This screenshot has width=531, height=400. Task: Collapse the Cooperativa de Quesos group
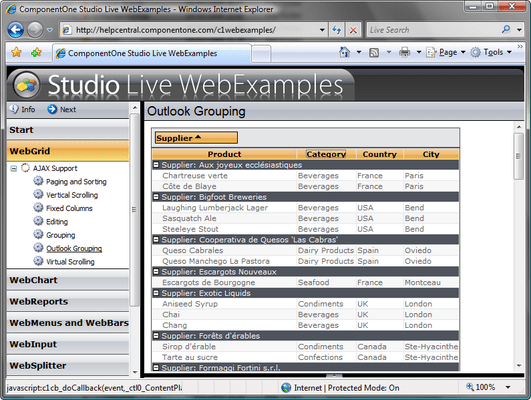coord(156,240)
